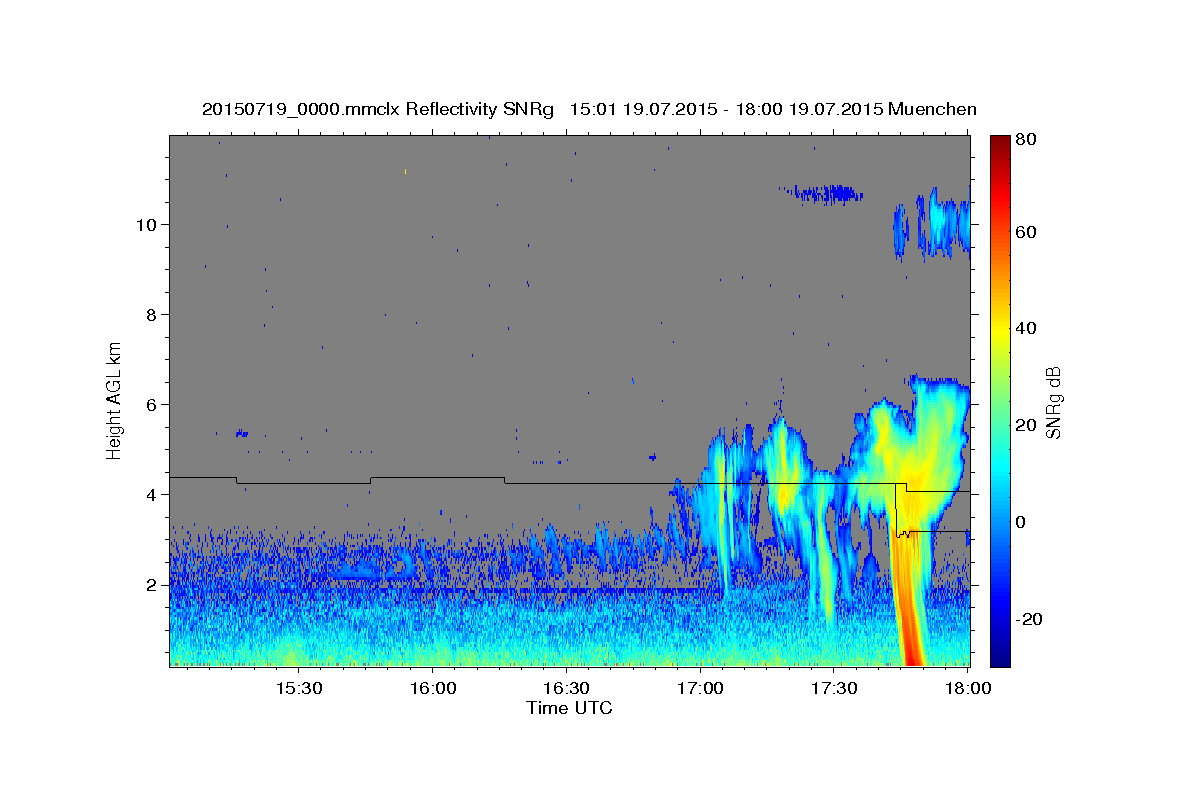Click the colorbar value 20

point(1027,425)
